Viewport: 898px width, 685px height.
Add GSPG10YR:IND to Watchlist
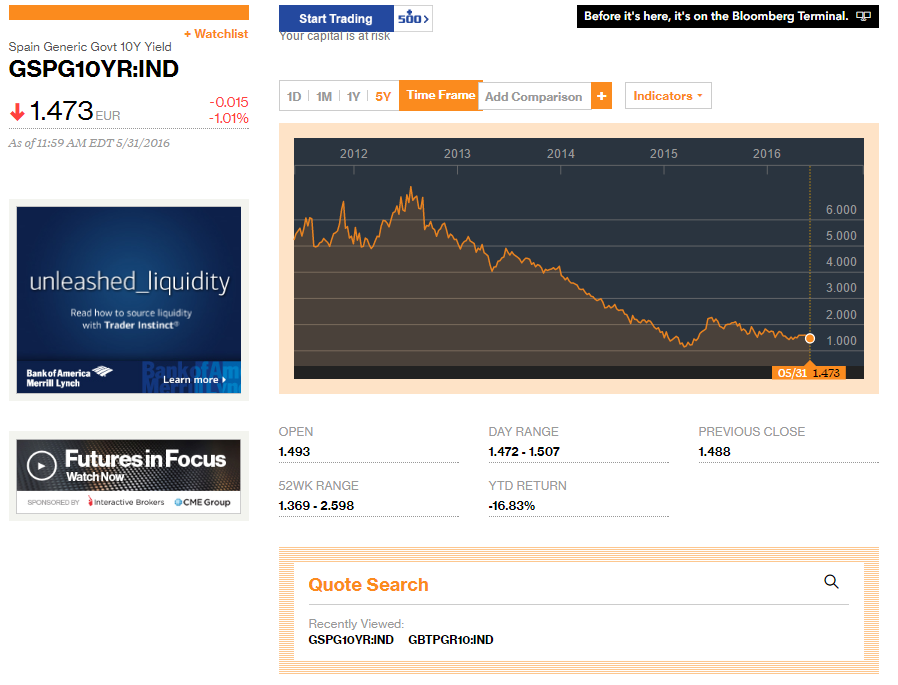[216, 34]
